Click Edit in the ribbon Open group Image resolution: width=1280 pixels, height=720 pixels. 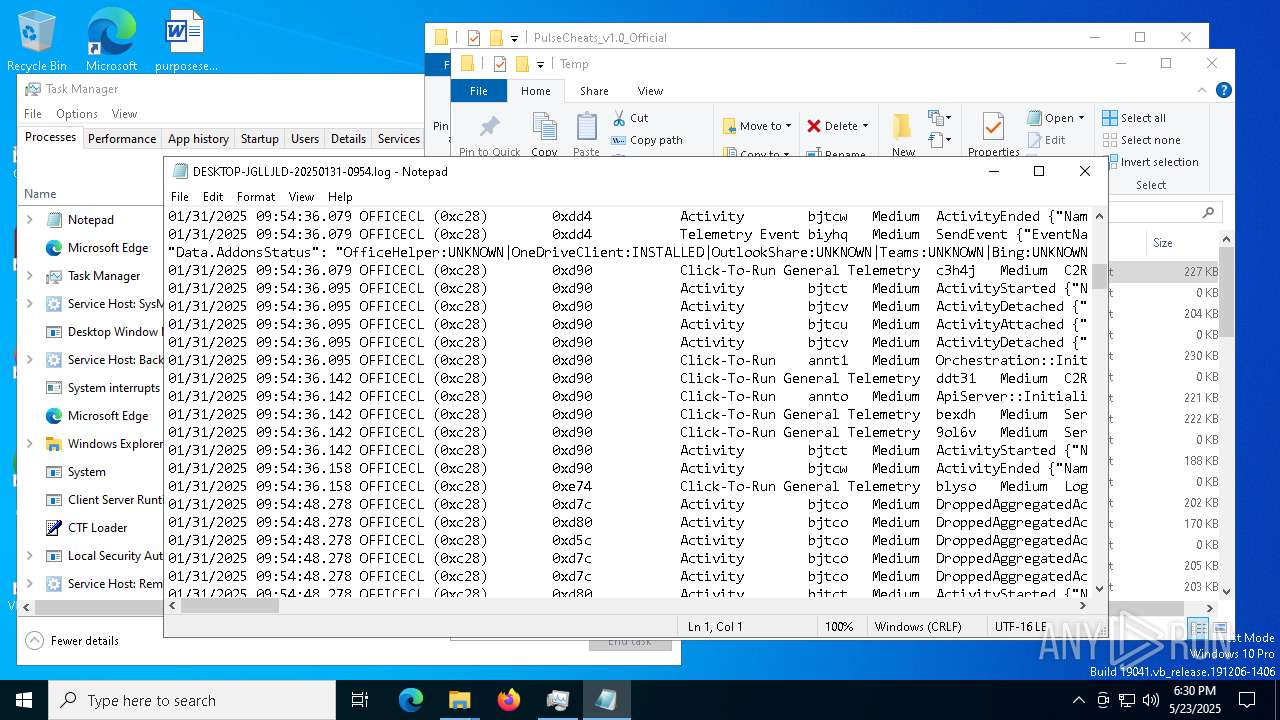pyautogui.click(x=1046, y=140)
